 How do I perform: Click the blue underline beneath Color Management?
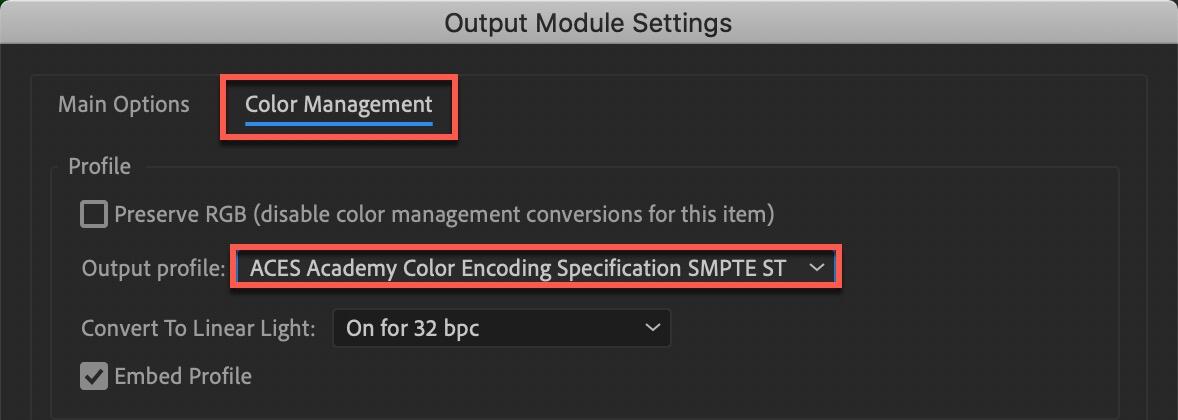click(x=338, y=123)
